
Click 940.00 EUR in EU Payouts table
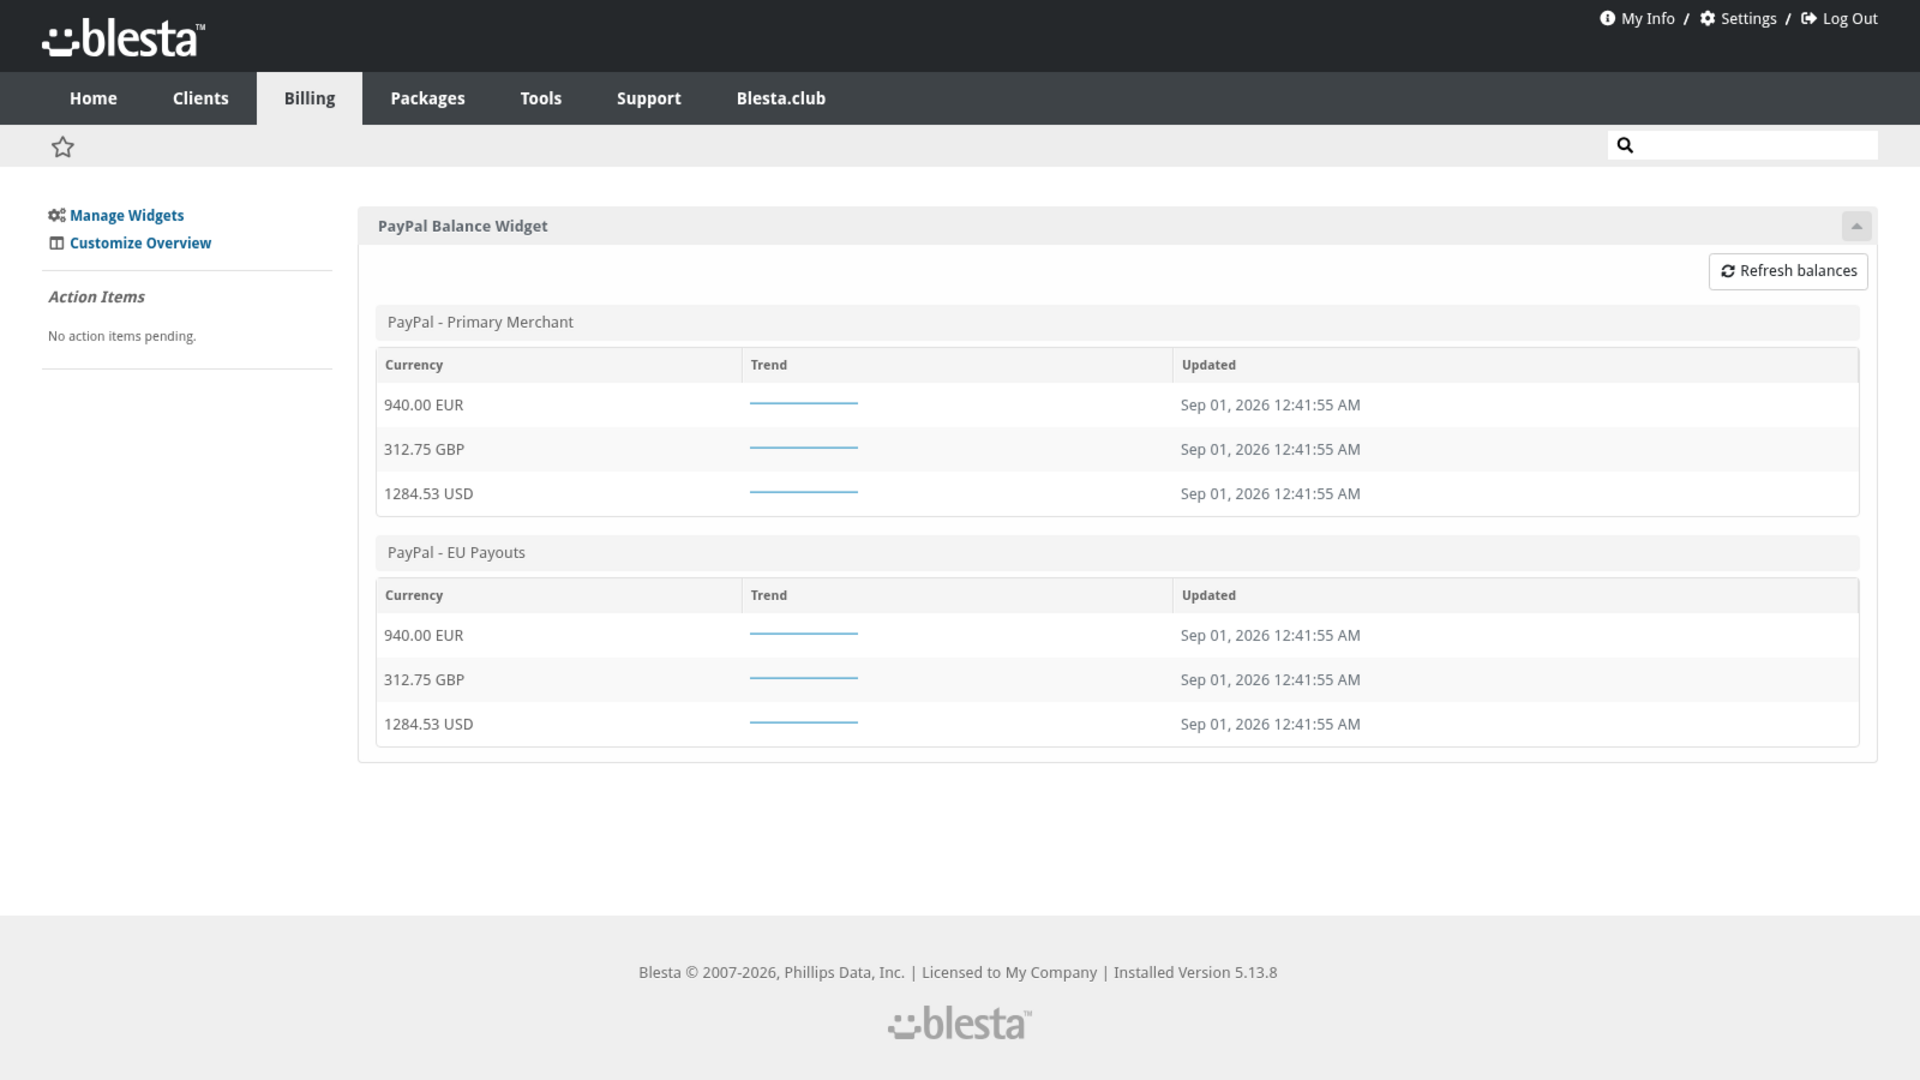coord(424,635)
